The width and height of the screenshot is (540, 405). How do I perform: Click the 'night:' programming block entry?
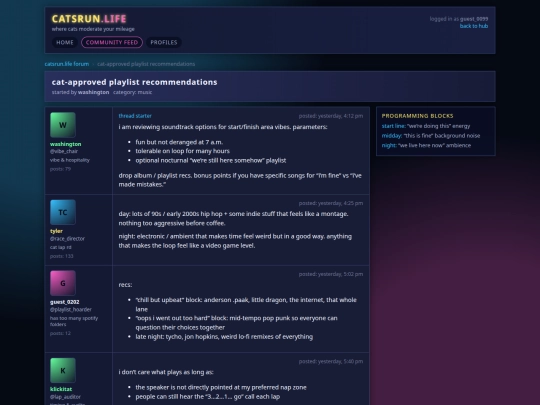click(x=426, y=145)
